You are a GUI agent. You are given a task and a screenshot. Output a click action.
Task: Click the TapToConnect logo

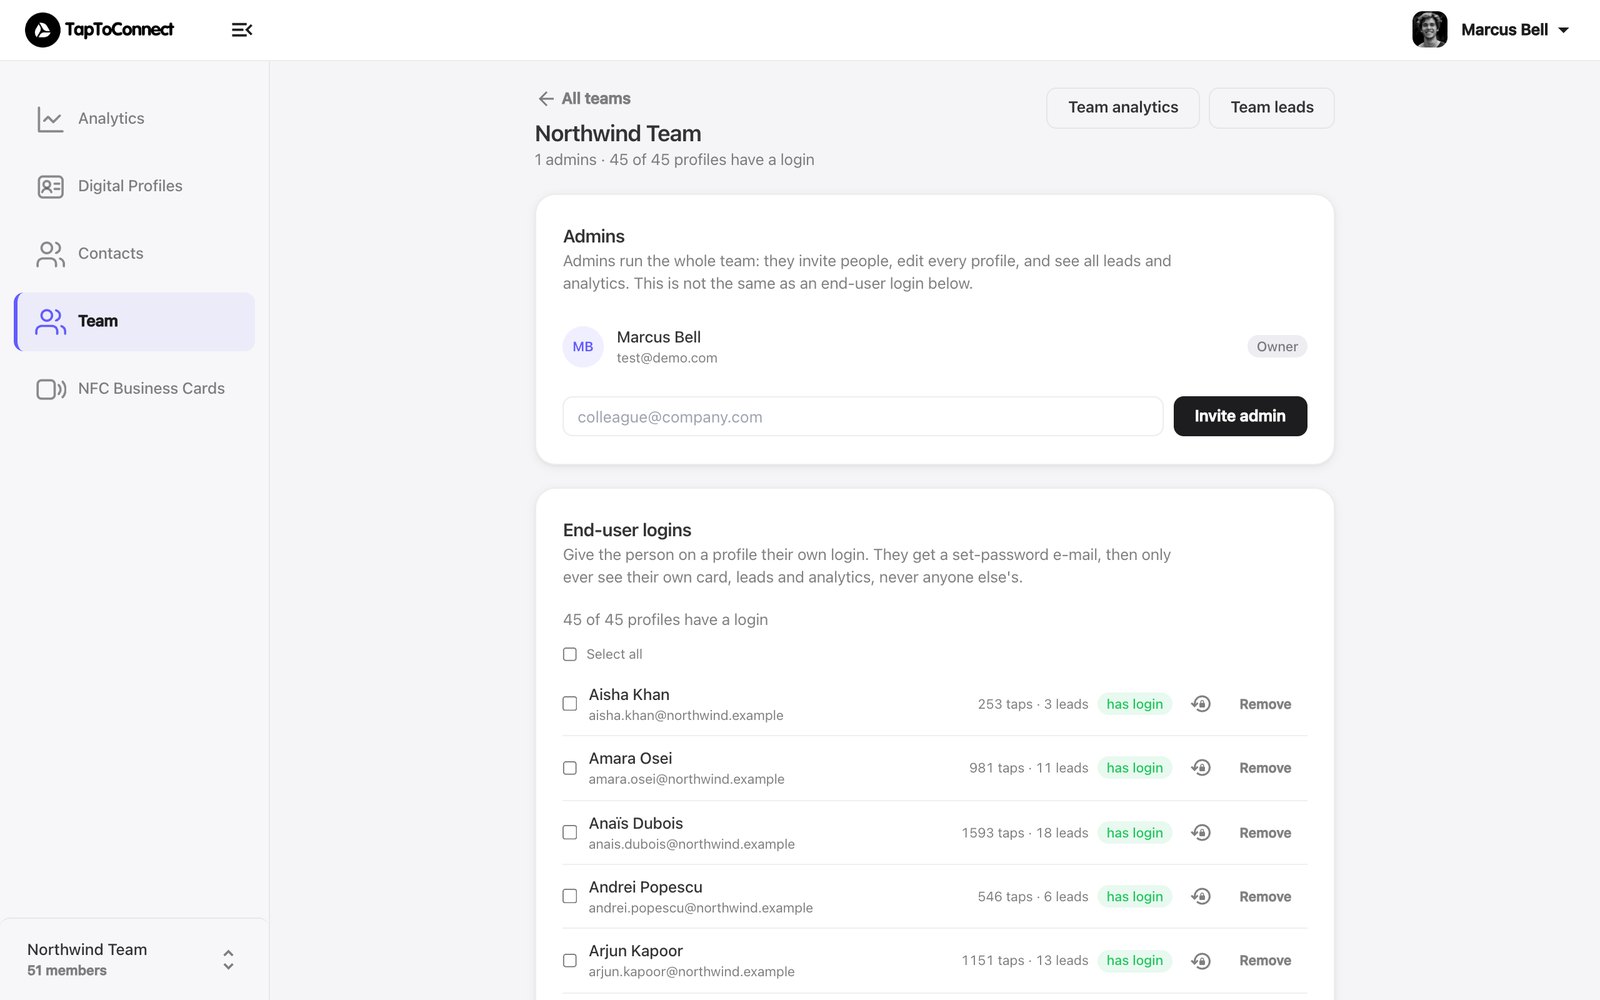pyautogui.click(x=99, y=30)
